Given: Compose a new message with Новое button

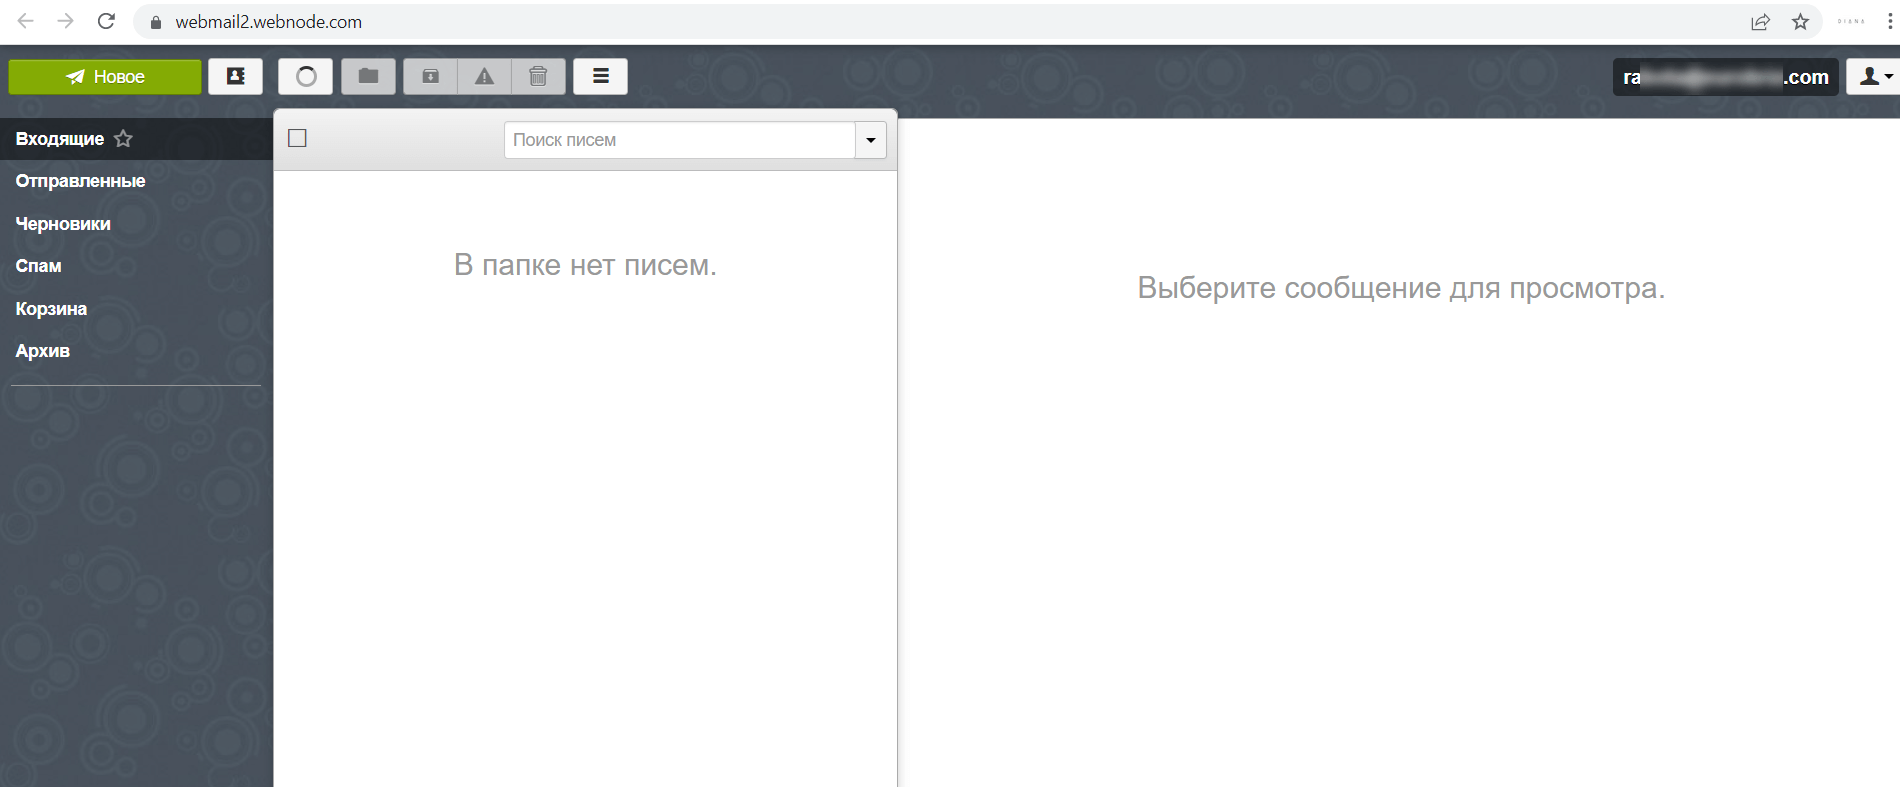Looking at the screenshot, I should 105,77.
